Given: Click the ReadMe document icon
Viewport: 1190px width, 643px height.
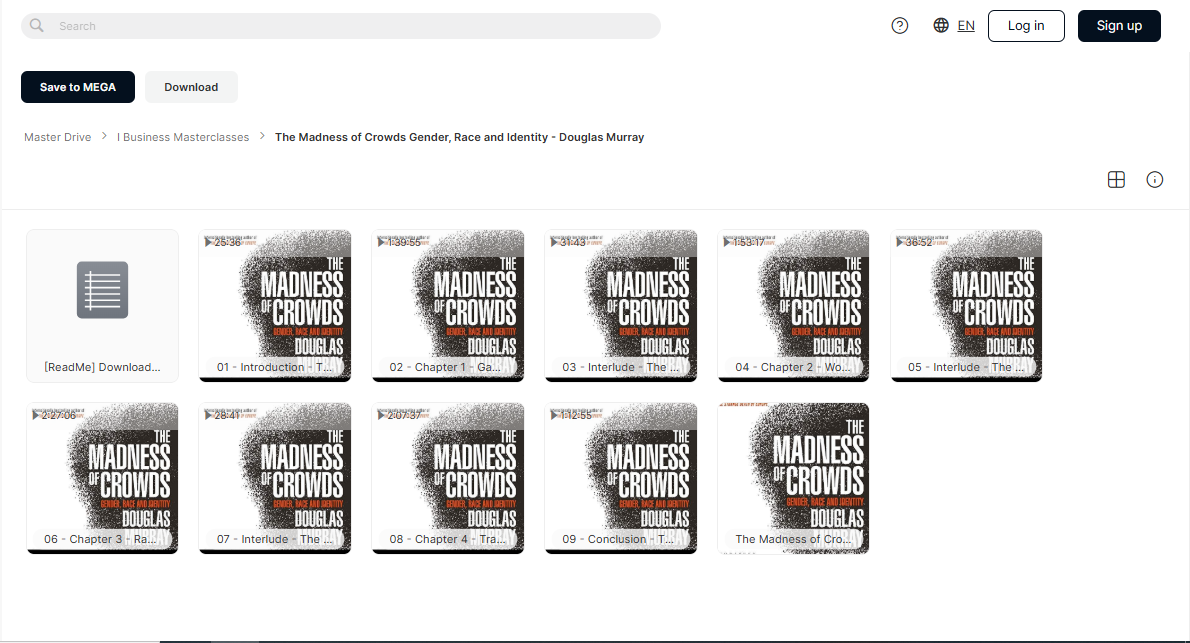Looking at the screenshot, I should 102,290.
